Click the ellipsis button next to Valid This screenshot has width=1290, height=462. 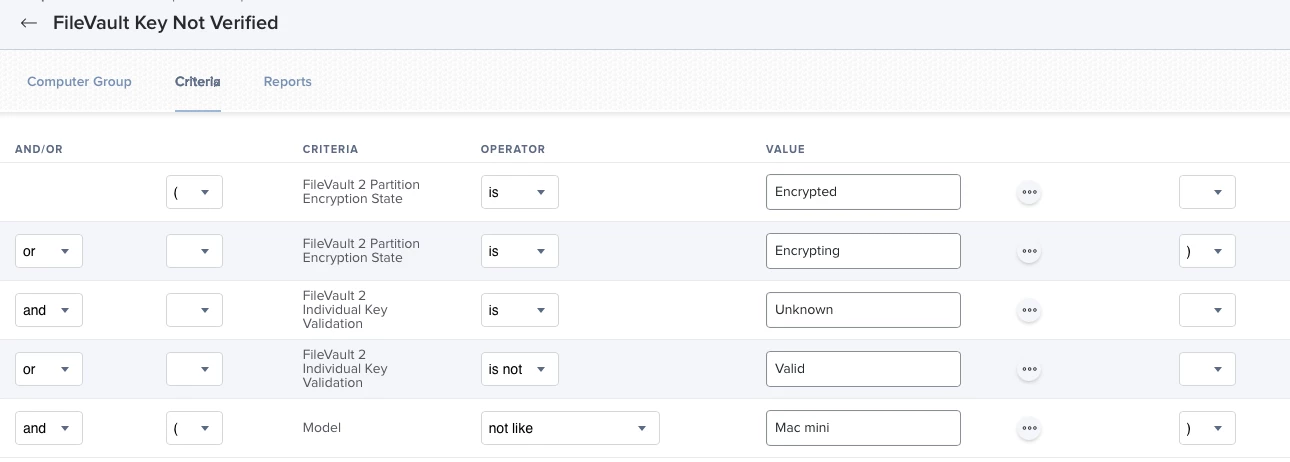click(x=1029, y=369)
